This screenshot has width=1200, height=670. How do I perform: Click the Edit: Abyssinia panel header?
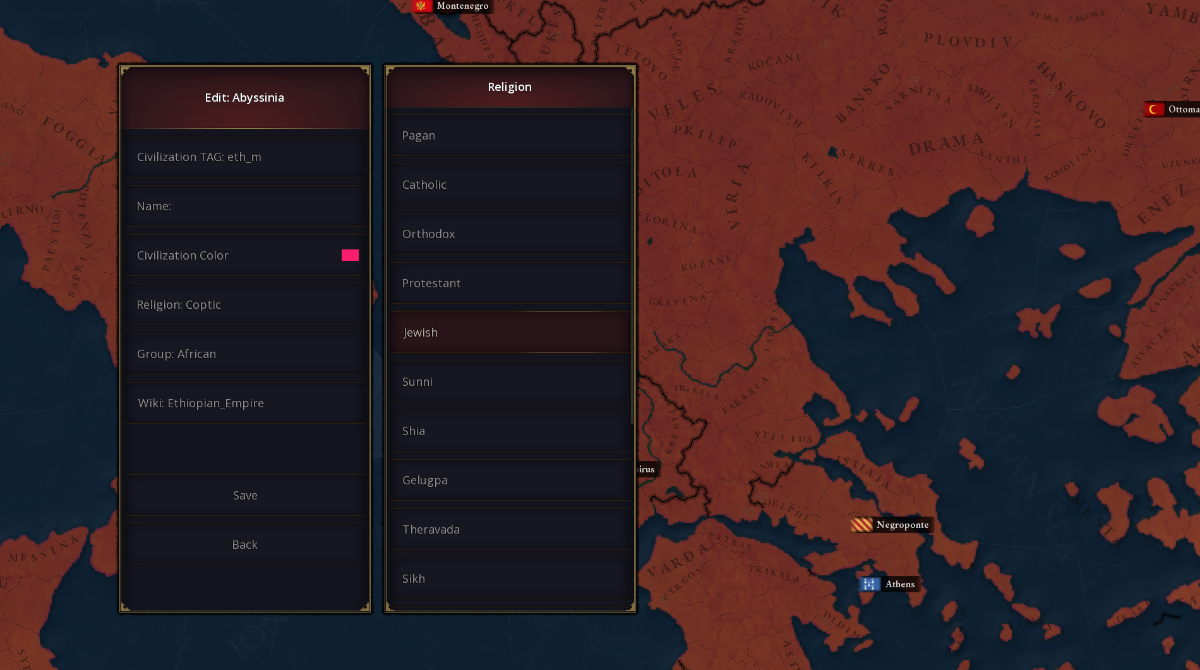pos(245,98)
